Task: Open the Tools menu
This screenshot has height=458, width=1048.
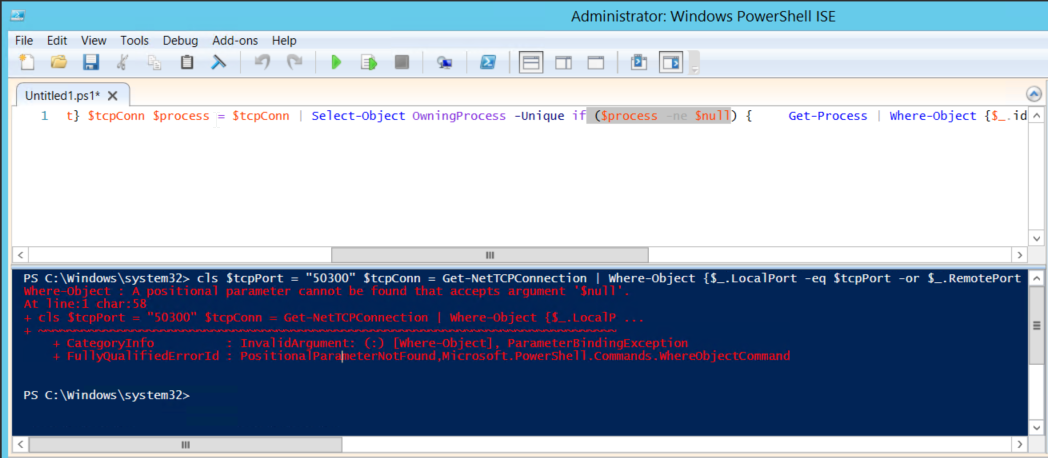Action: 134,40
